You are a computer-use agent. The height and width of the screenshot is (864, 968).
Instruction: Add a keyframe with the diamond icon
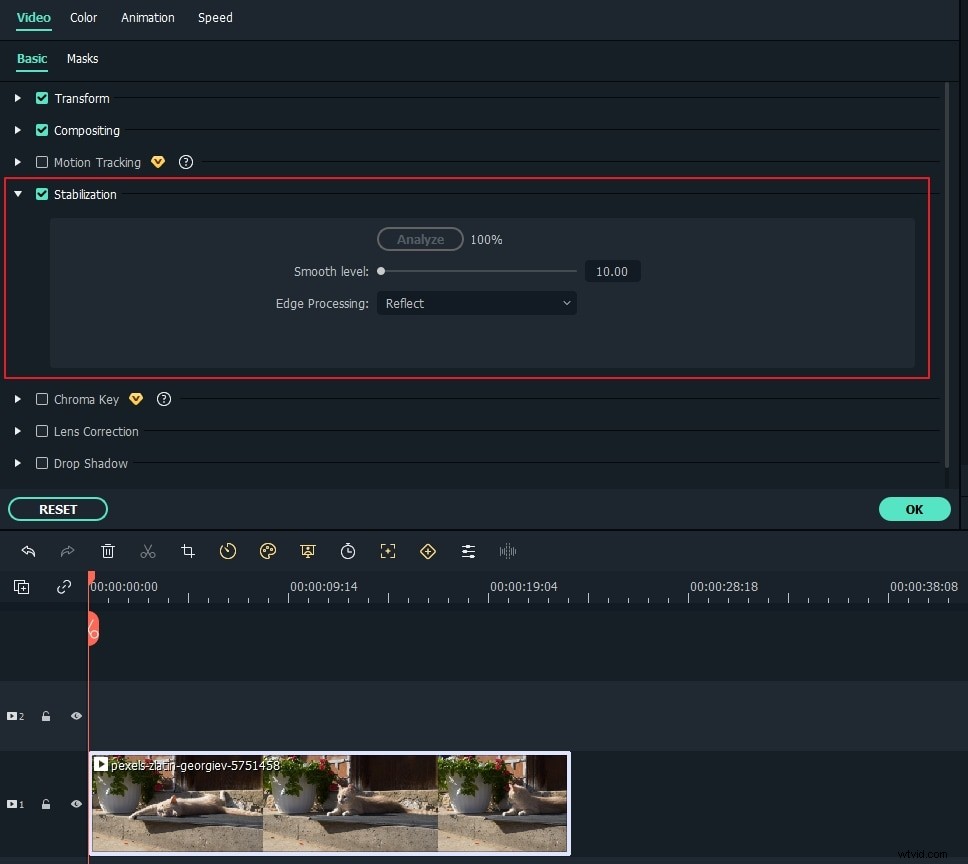pos(428,551)
